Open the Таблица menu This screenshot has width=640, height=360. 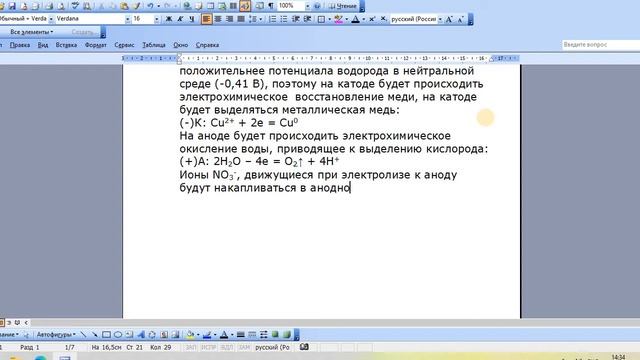[x=154, y=45]
